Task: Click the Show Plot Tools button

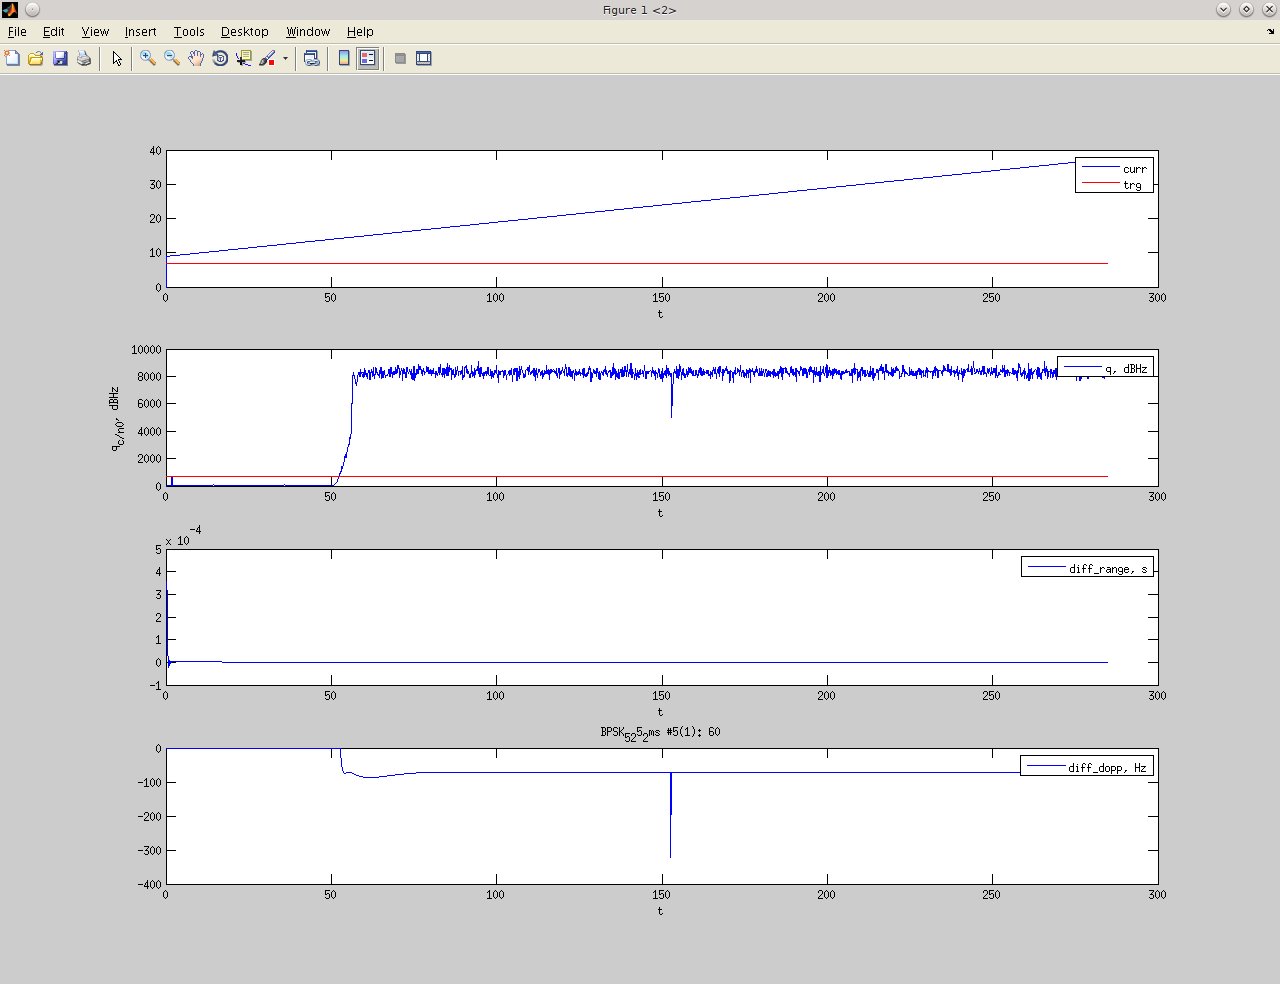Action: [x=424, y=59]
